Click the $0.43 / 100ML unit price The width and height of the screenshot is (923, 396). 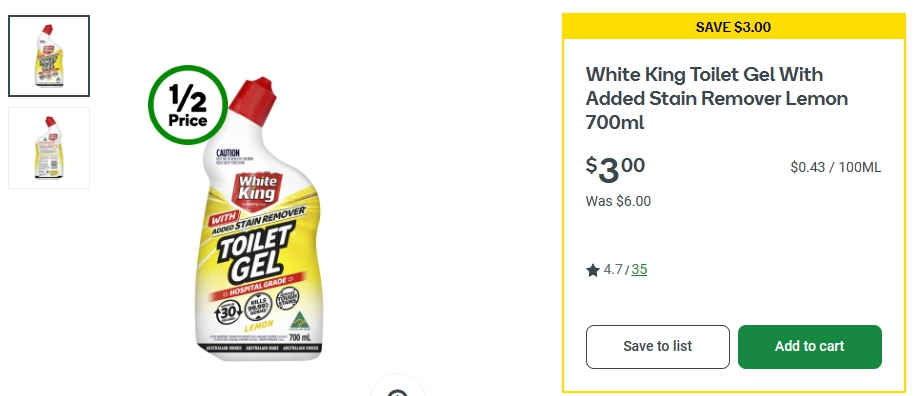click(x=836, y=168)
